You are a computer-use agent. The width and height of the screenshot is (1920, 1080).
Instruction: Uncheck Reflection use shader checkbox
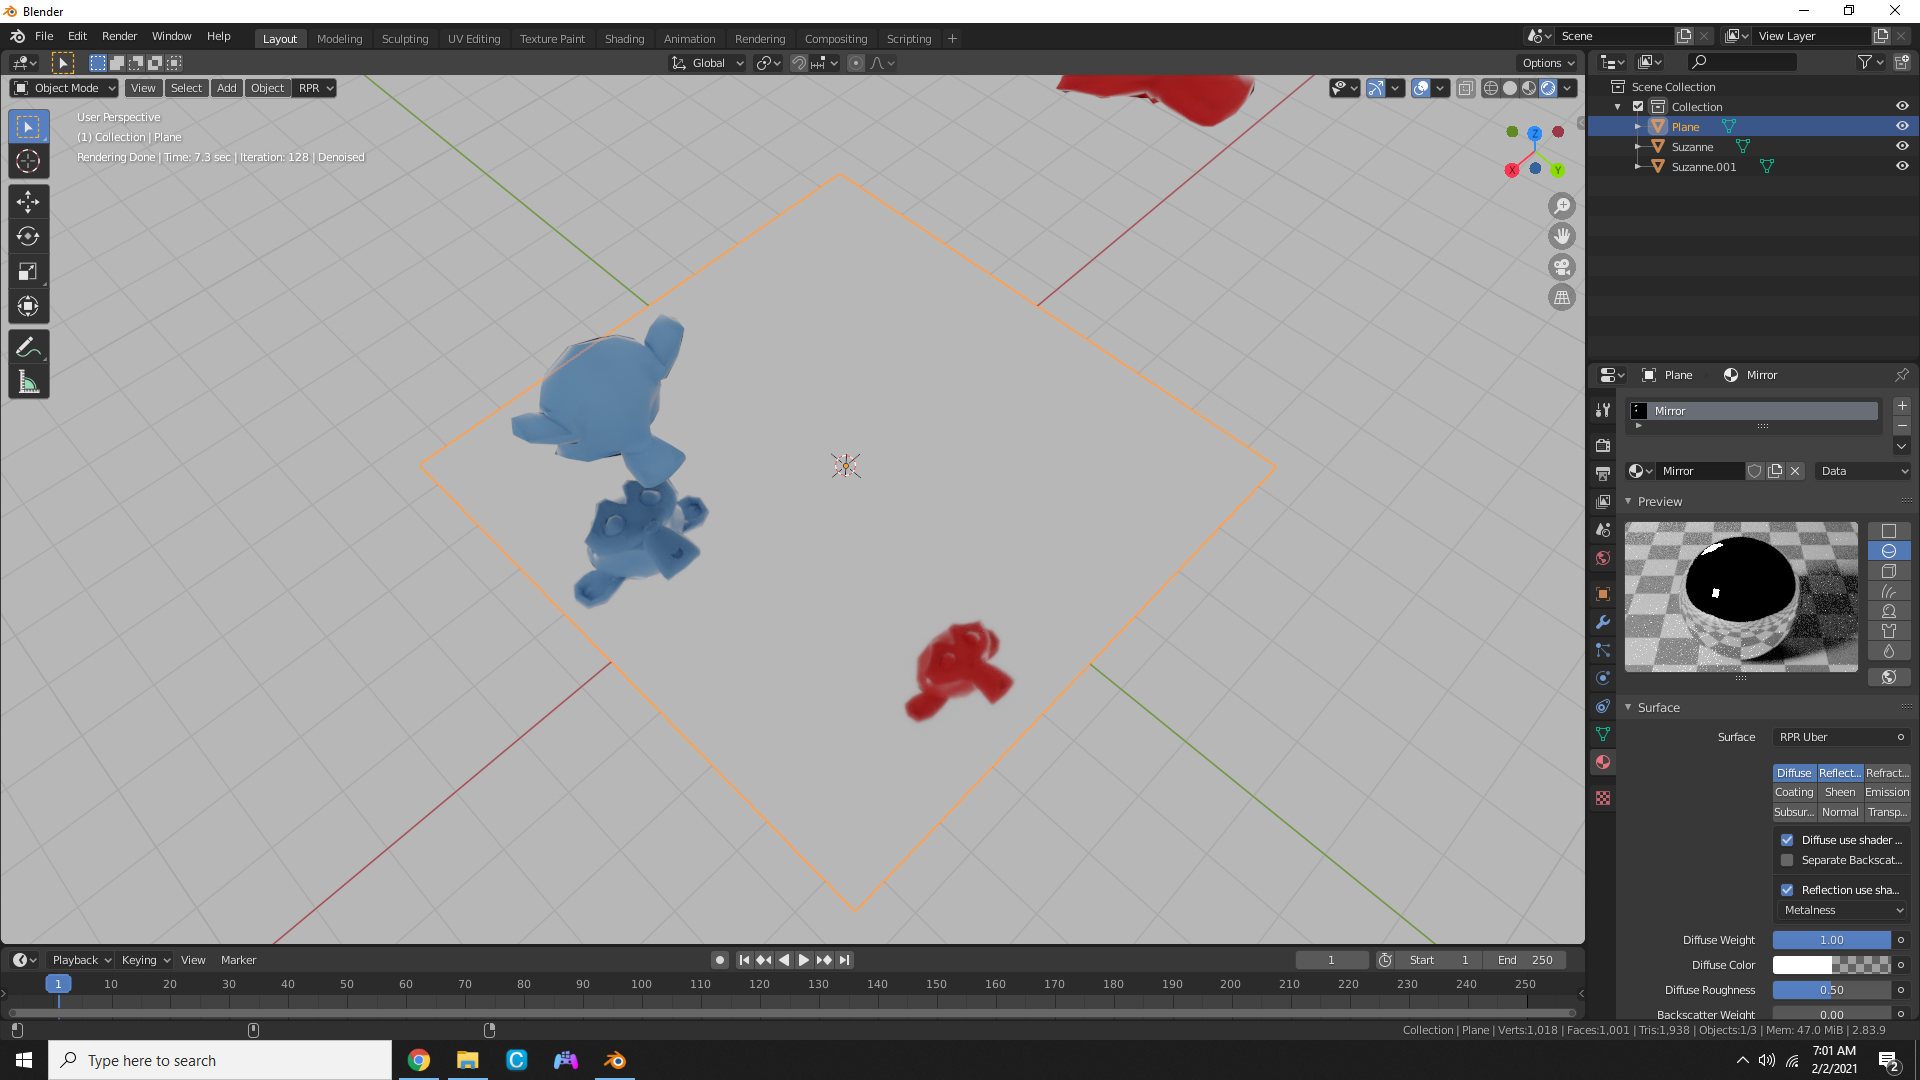(x=1787, y=890)
